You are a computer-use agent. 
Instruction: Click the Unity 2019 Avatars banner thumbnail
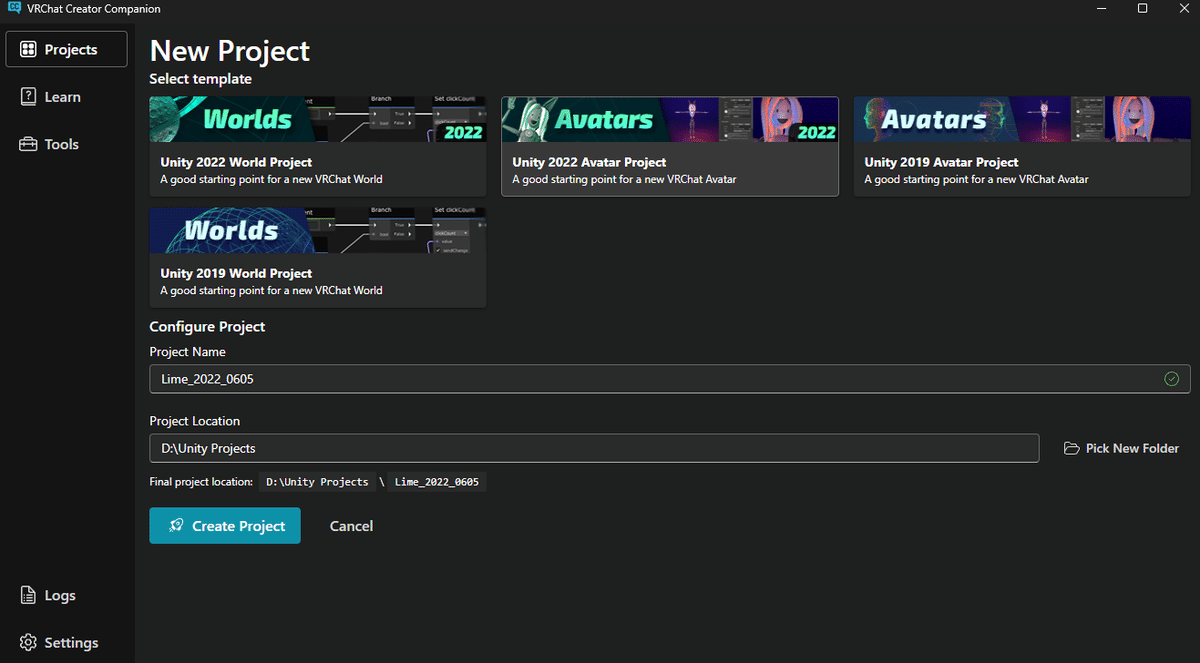tap(1022, 120)
